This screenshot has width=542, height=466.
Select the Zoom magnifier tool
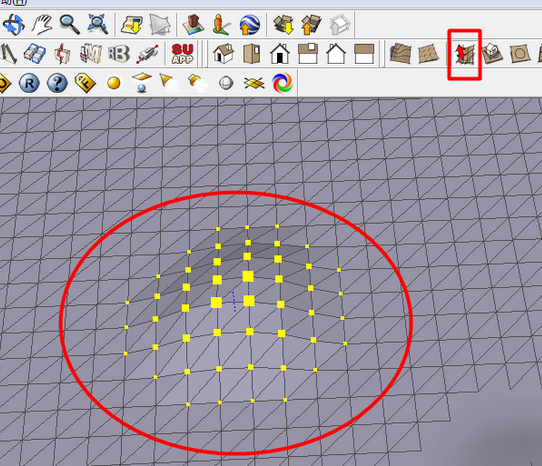click(x=69, y=25)
